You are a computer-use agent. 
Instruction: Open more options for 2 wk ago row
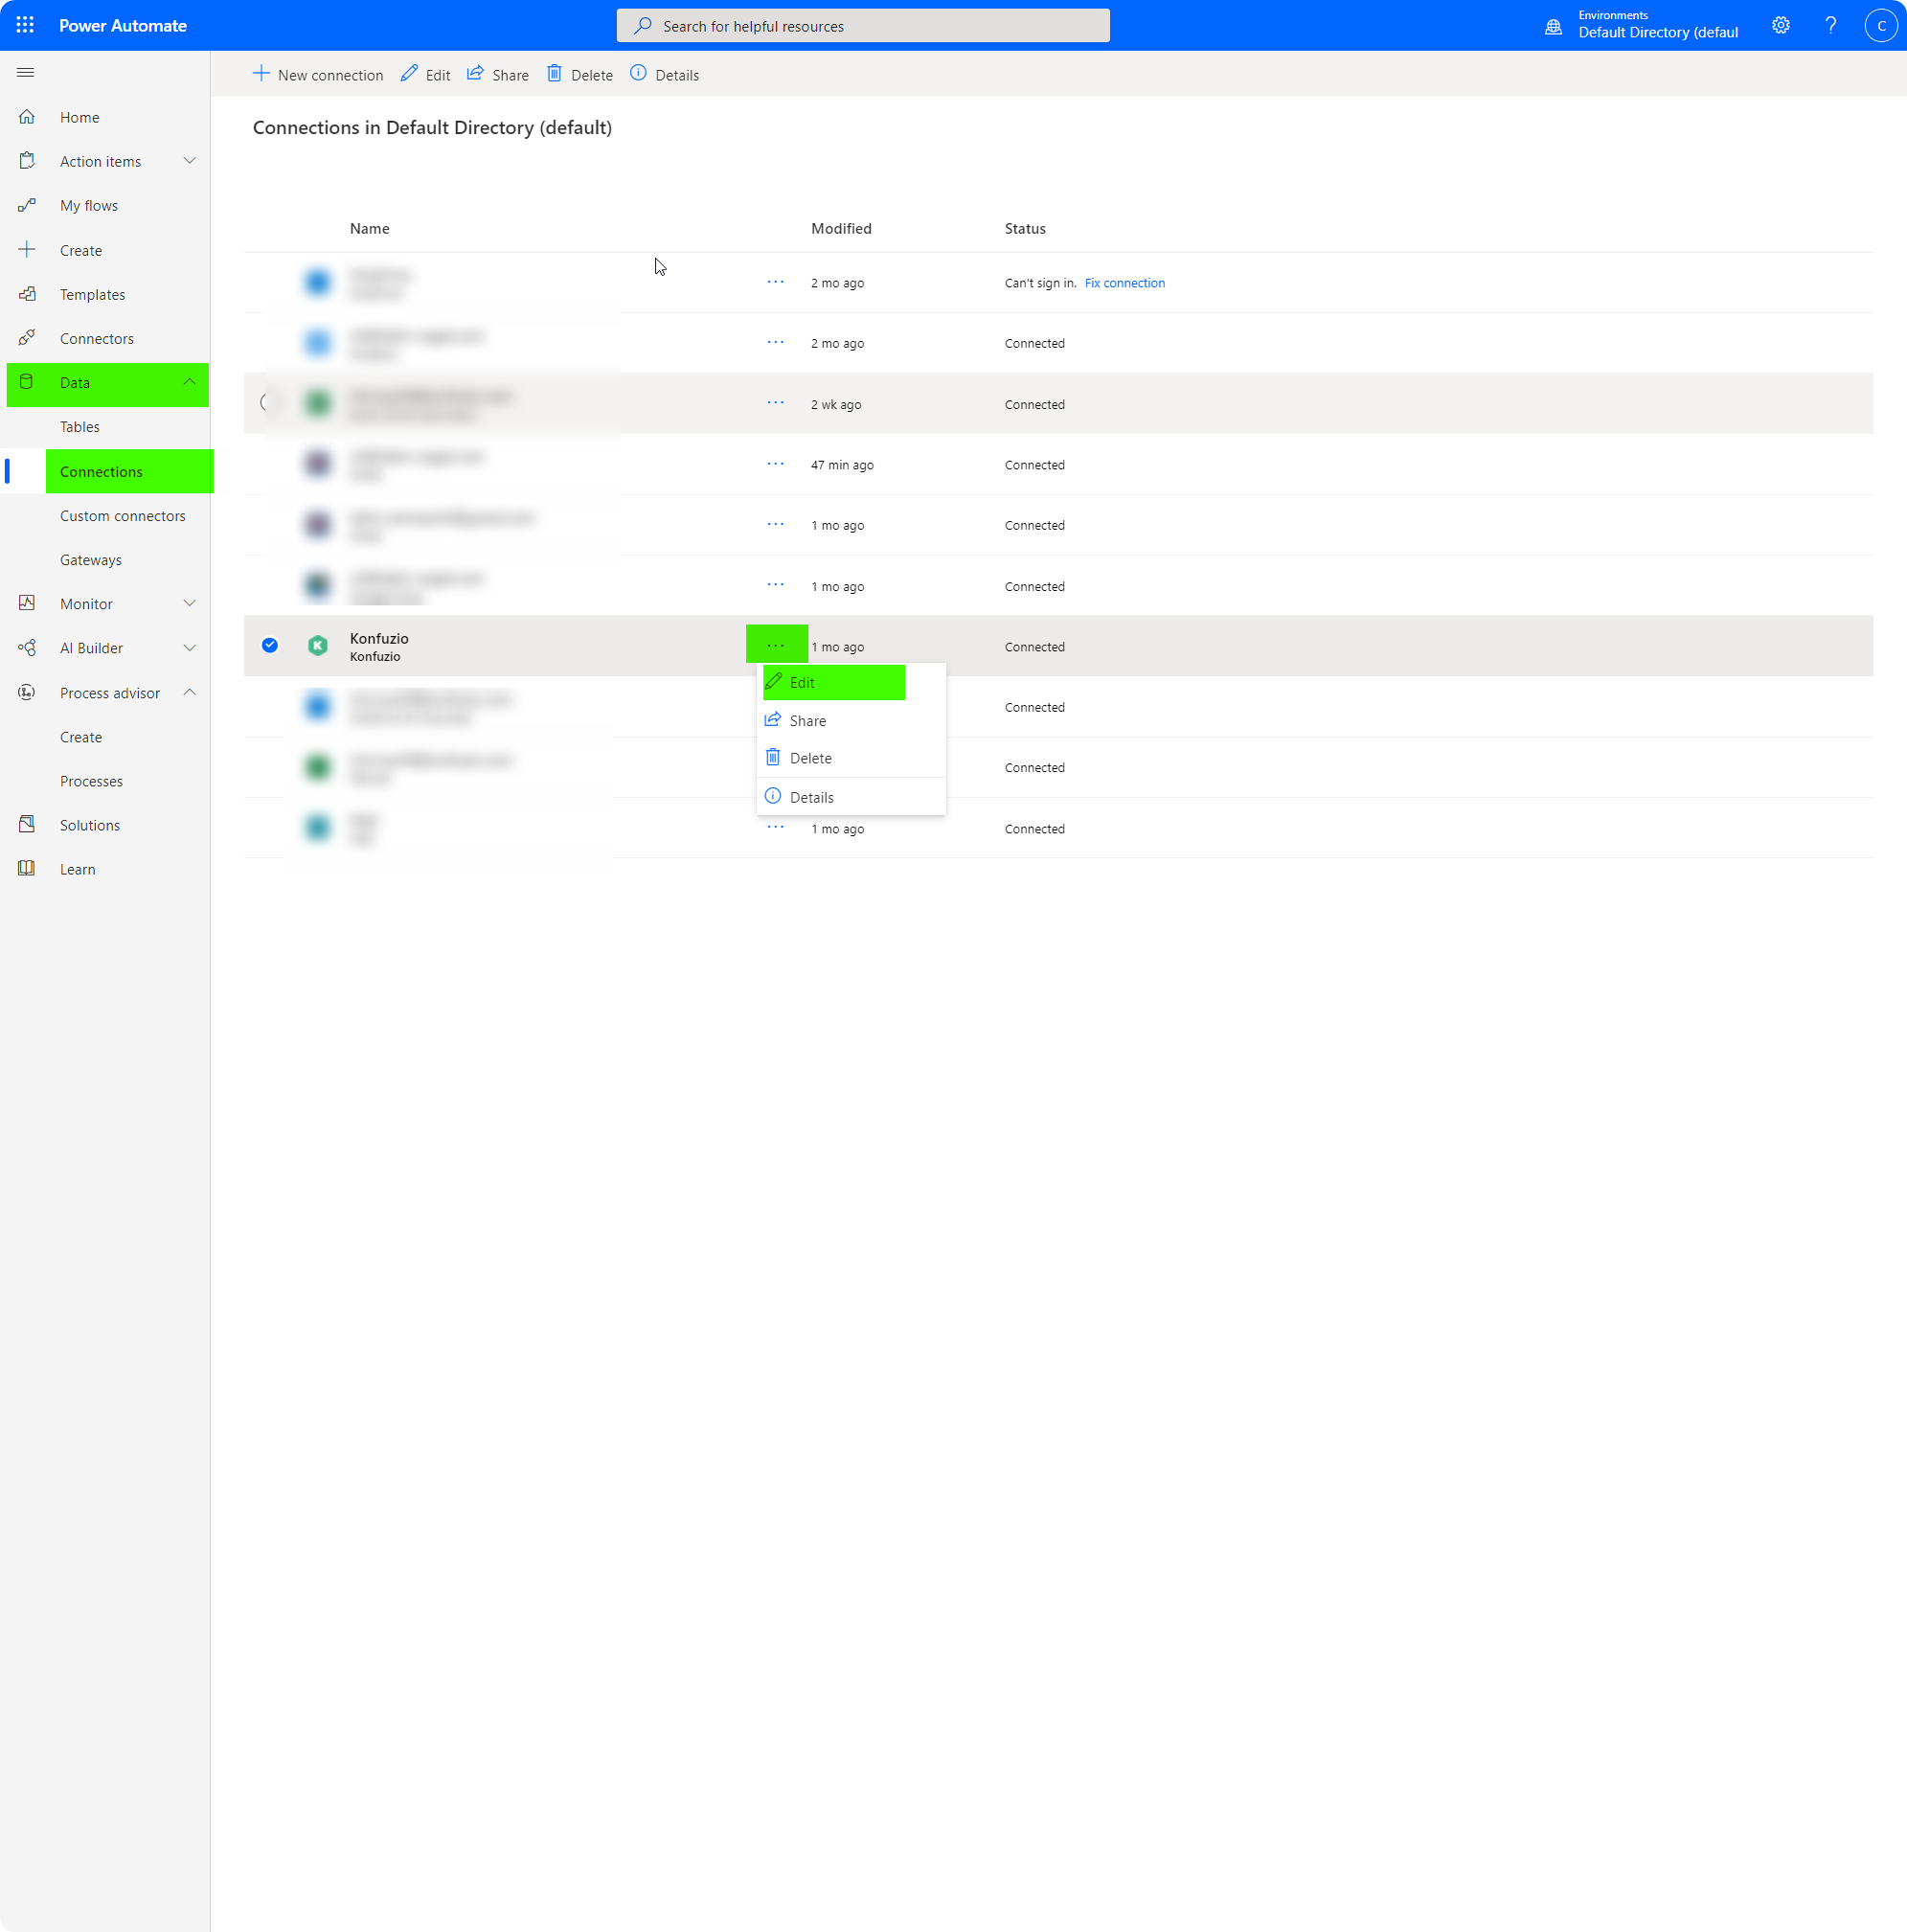pos(776,403)
